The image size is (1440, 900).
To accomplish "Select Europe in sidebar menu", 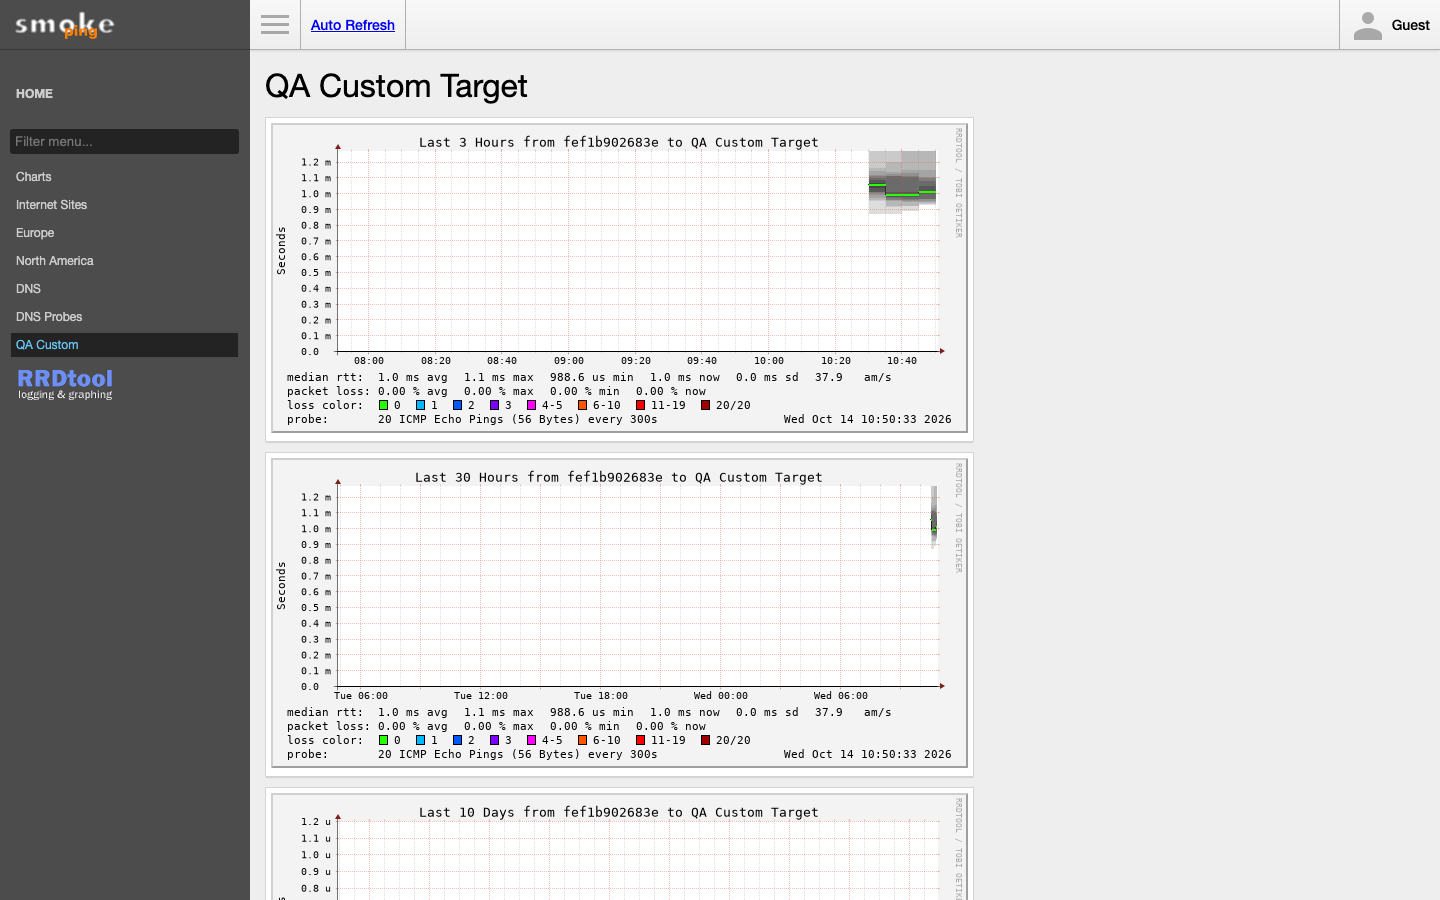I will [124, 233].
